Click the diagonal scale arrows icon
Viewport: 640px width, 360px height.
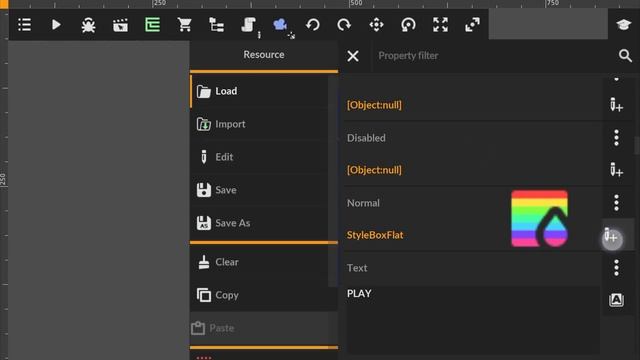coord(472,25)
